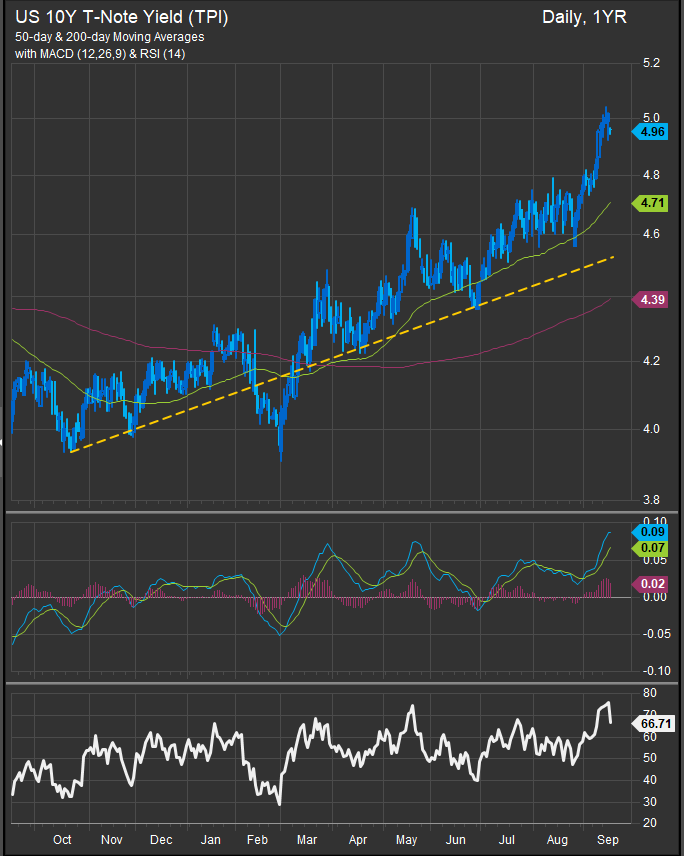Click the green 4.71 50-day average tag
684x856 pixels.
(x=650, y=203)
